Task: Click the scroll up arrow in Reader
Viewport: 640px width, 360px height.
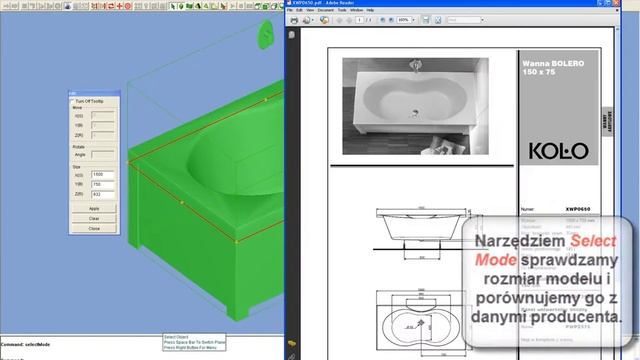Action: [617, 29]
